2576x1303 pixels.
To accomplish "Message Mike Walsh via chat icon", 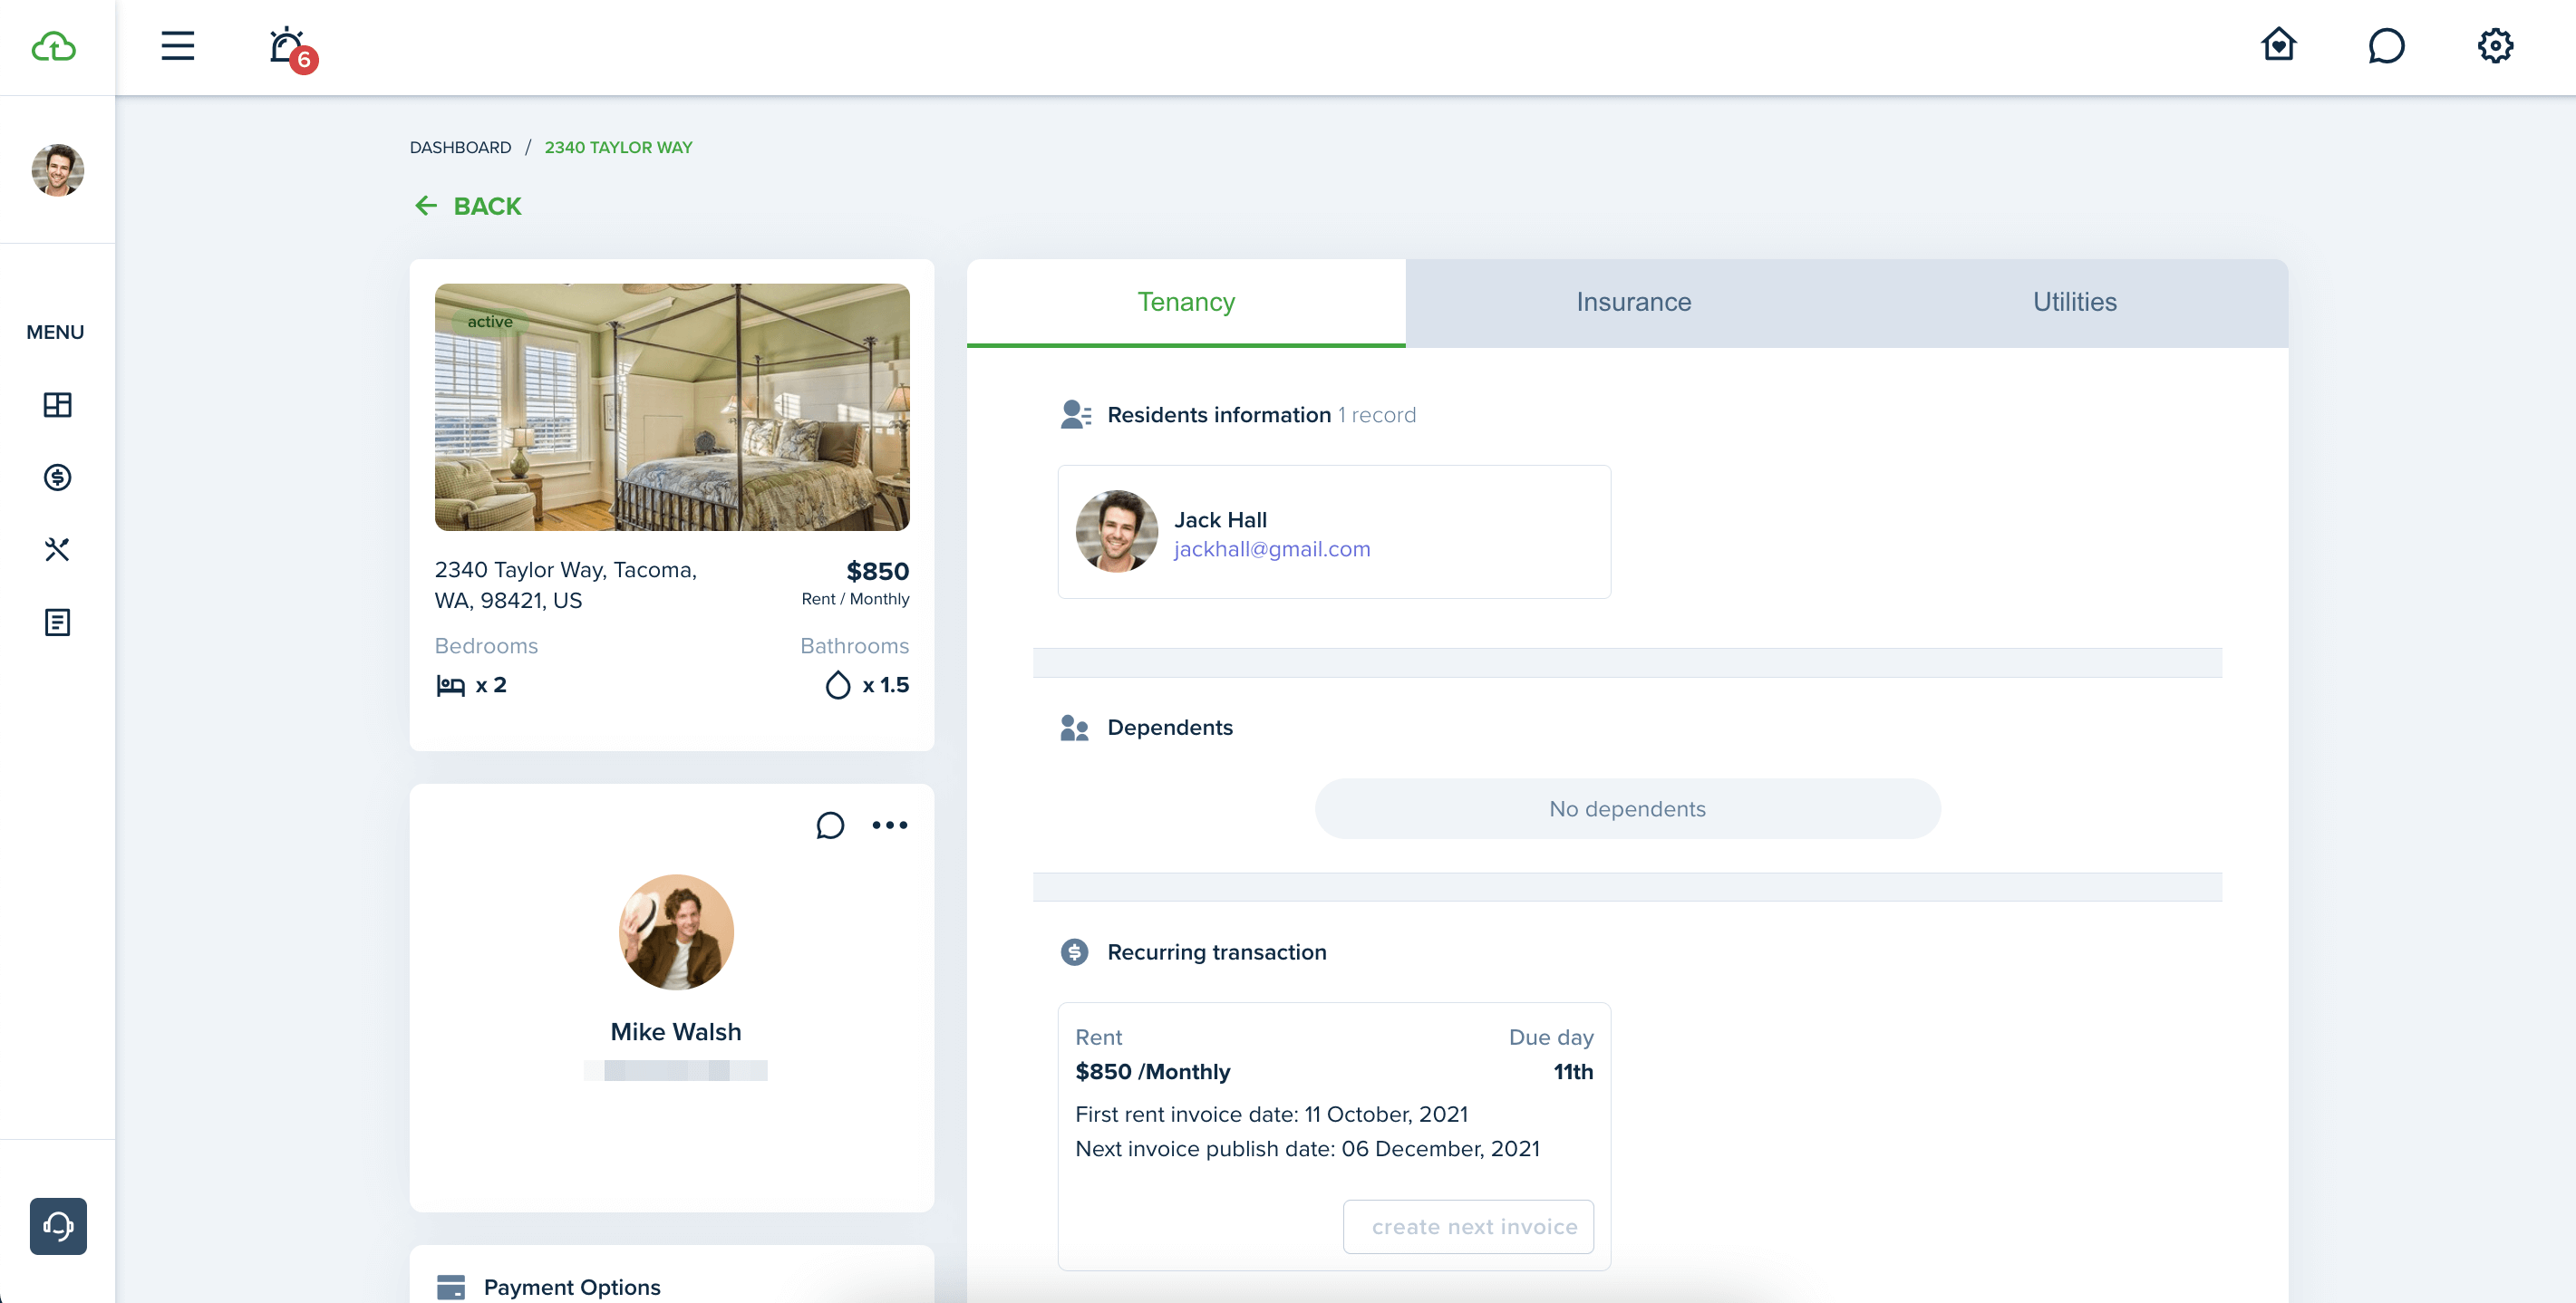I will point(830,825).
